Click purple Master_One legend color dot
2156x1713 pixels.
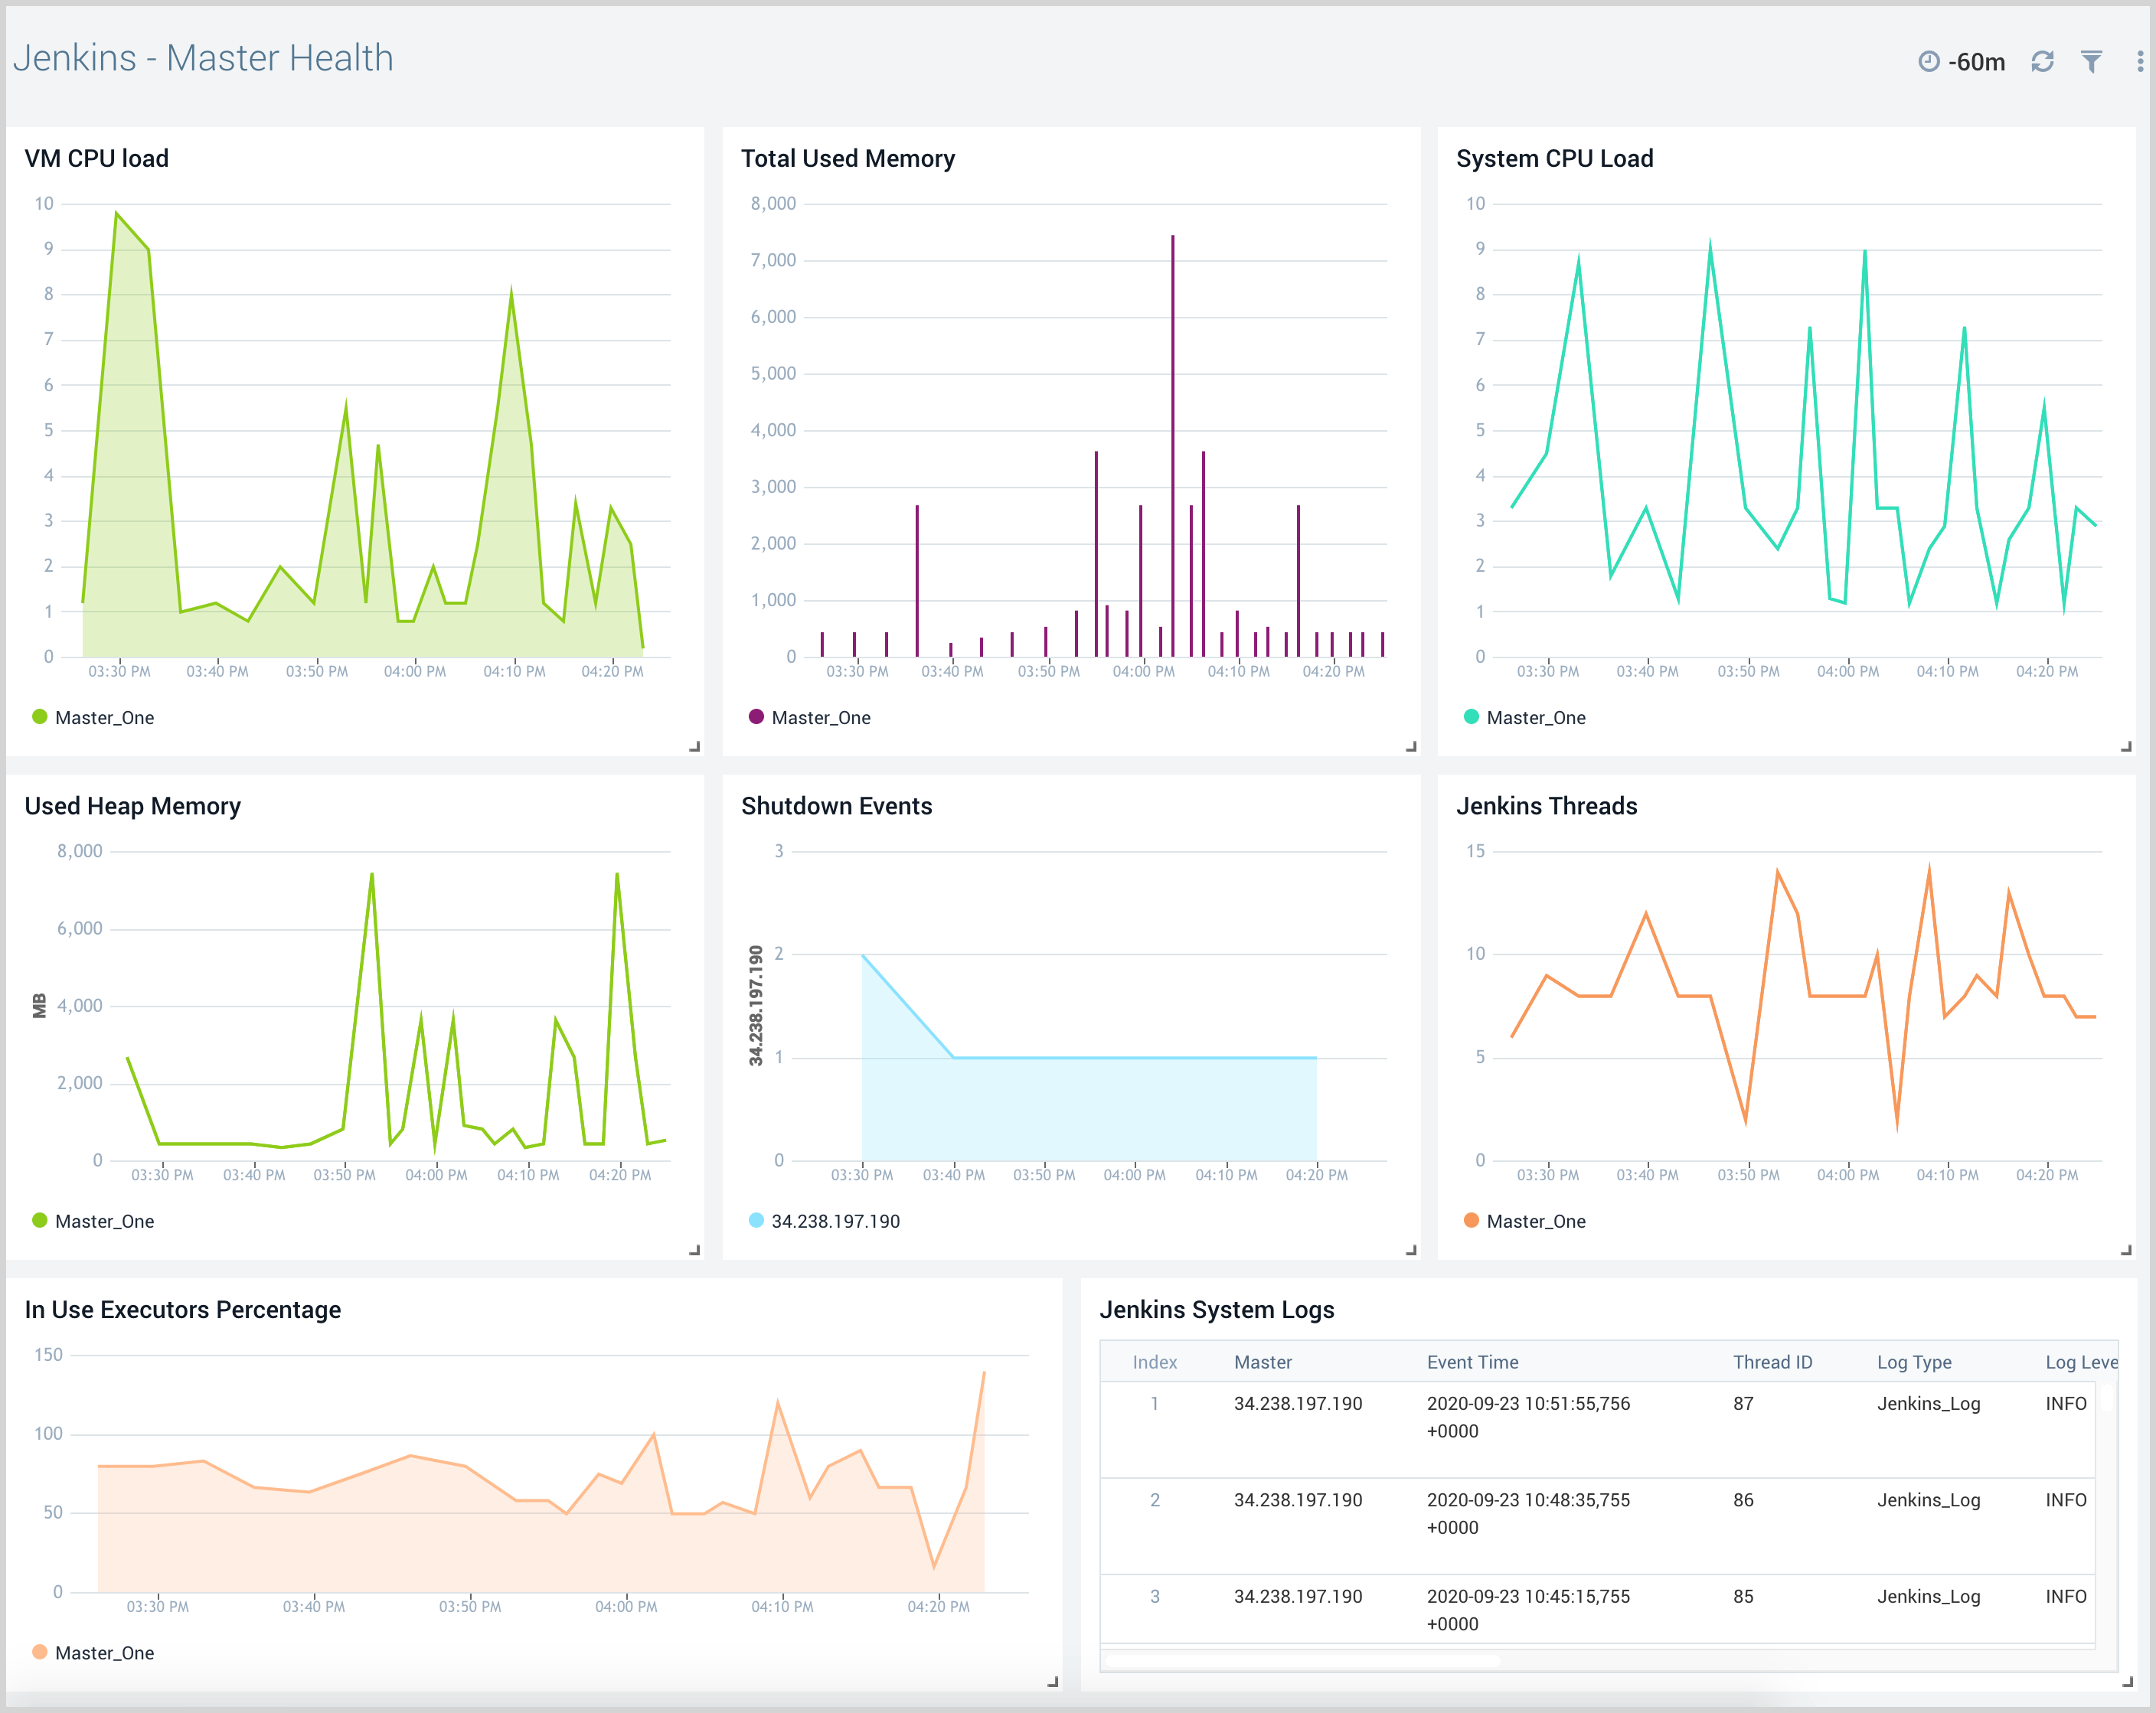pyautogui.click(x=756, y=717)
